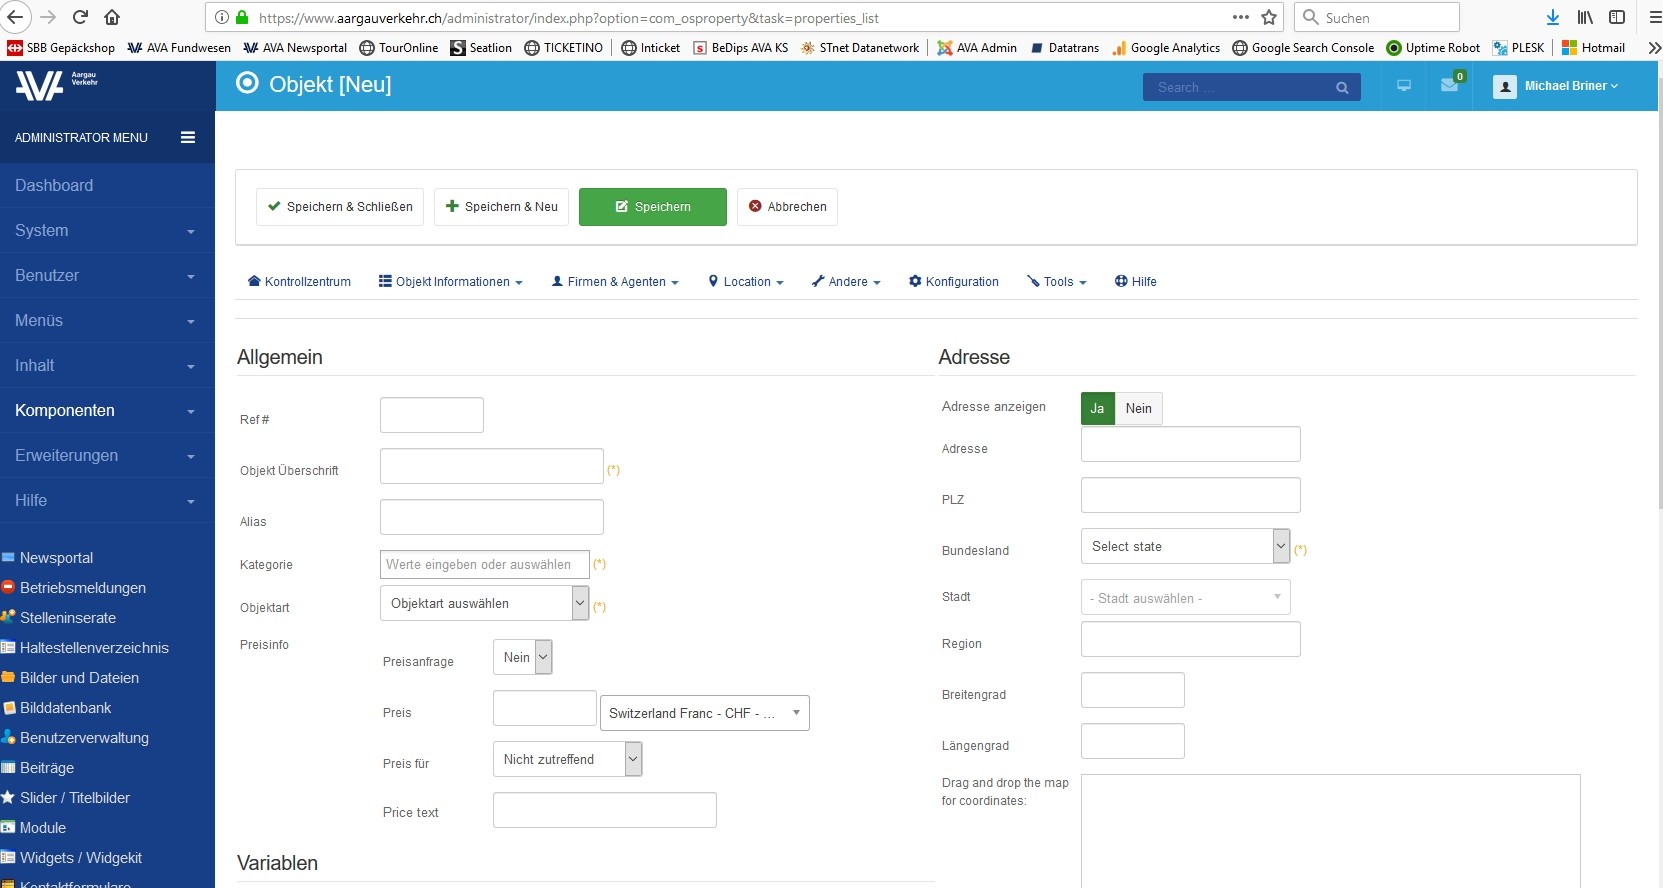This screenshot has height=888, width=1663.
Task: Show more bookmarks chevron
Action: (x=1654, y=48)
